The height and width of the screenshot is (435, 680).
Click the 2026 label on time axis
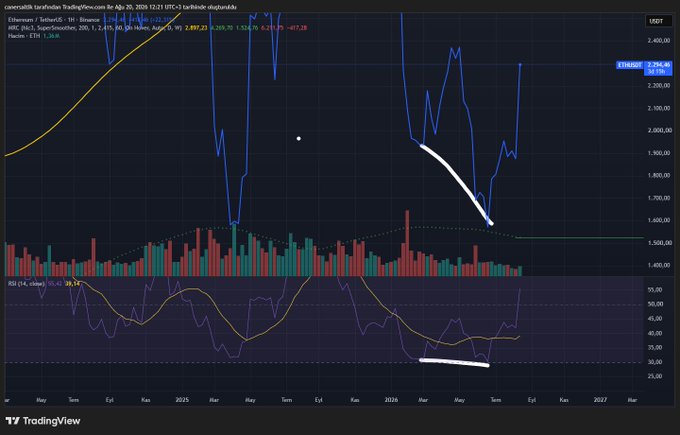tap(391, 400)
